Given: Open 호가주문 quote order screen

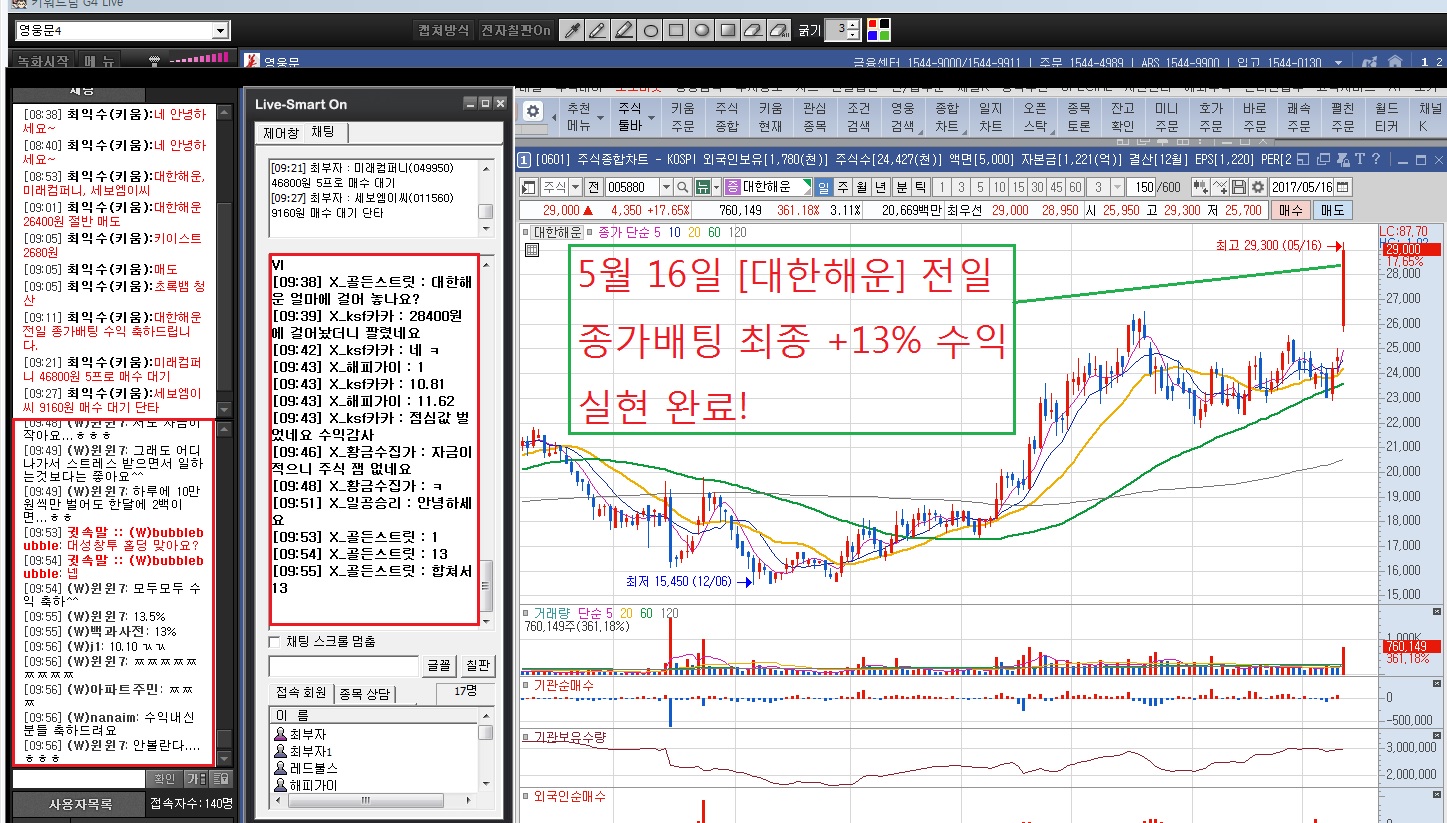Looking at the screenshot, I should pos(1210,117).
